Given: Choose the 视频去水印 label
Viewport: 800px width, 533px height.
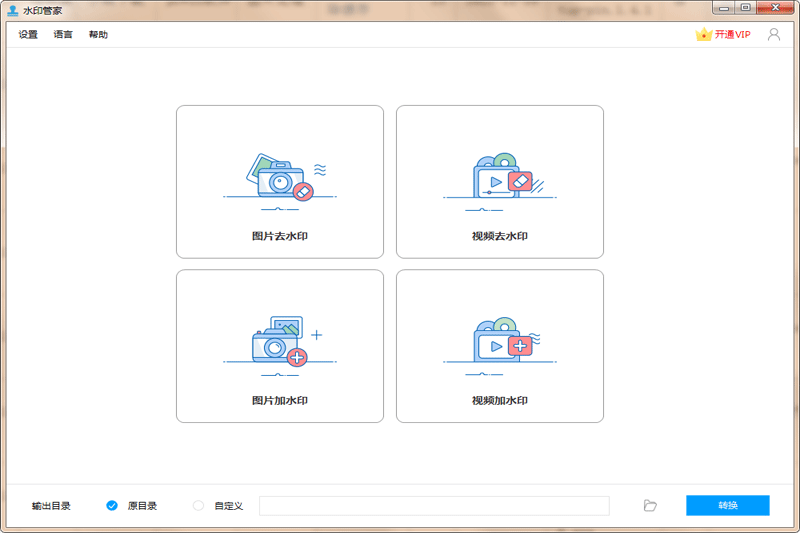Looking at the screenshot, I should click(500, 237).
